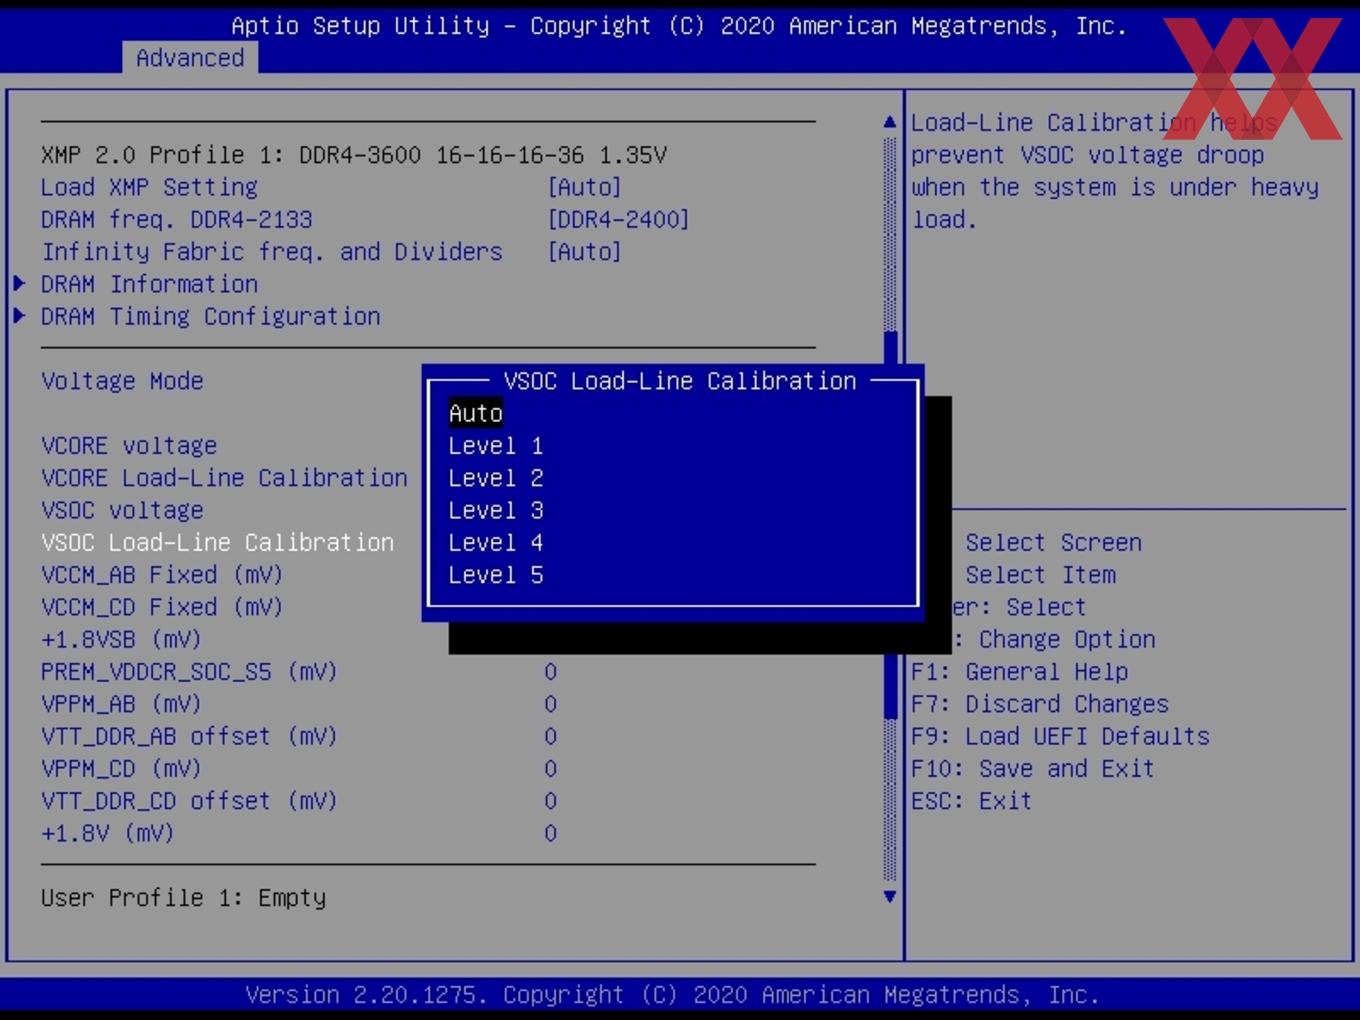Viewport: 1360px width, 1020px height.
Task: Select VCORE Load-Line Calibration option
Action: click(224, 478)
